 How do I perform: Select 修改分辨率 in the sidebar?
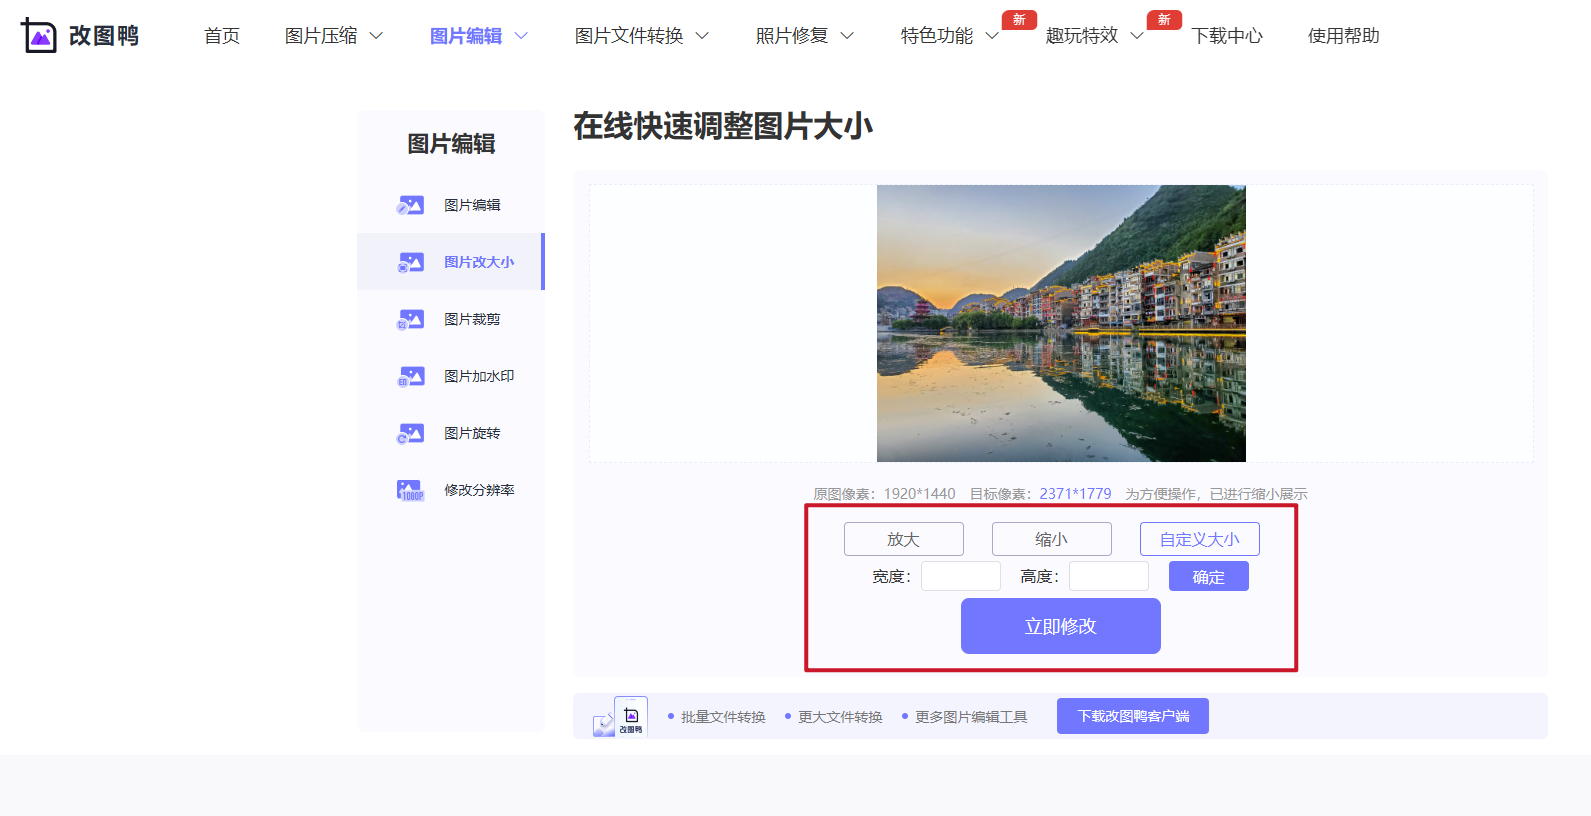tap(451, 490)
